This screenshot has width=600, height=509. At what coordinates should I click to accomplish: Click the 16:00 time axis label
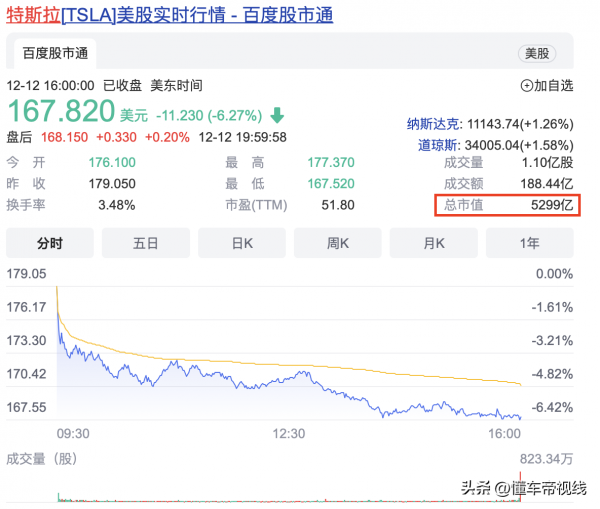pyautogui.click(x=504, y=434)
